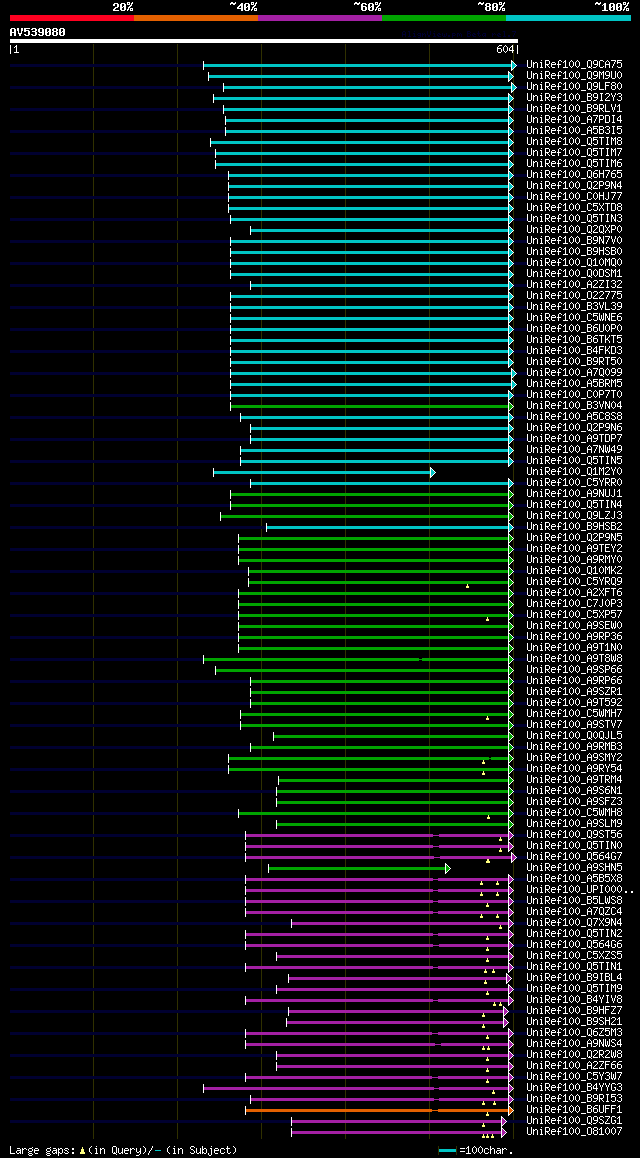Image resolution: width=640 pixels, height=1158 pixels.
Task: Select label UniRef100_C5XP57
Action: tap(574, 614)
